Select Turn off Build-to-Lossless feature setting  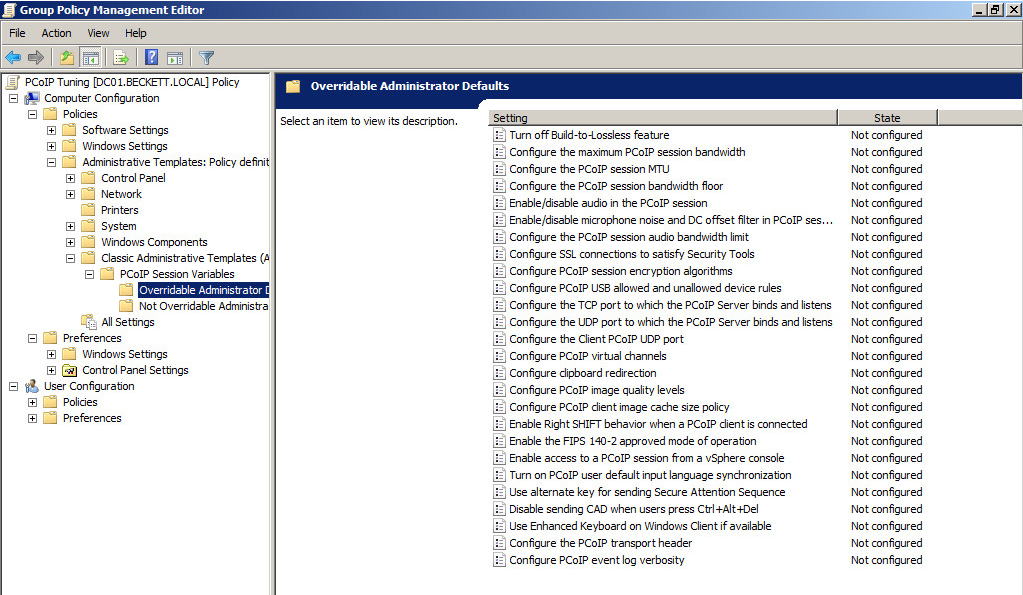click(588, 135)
